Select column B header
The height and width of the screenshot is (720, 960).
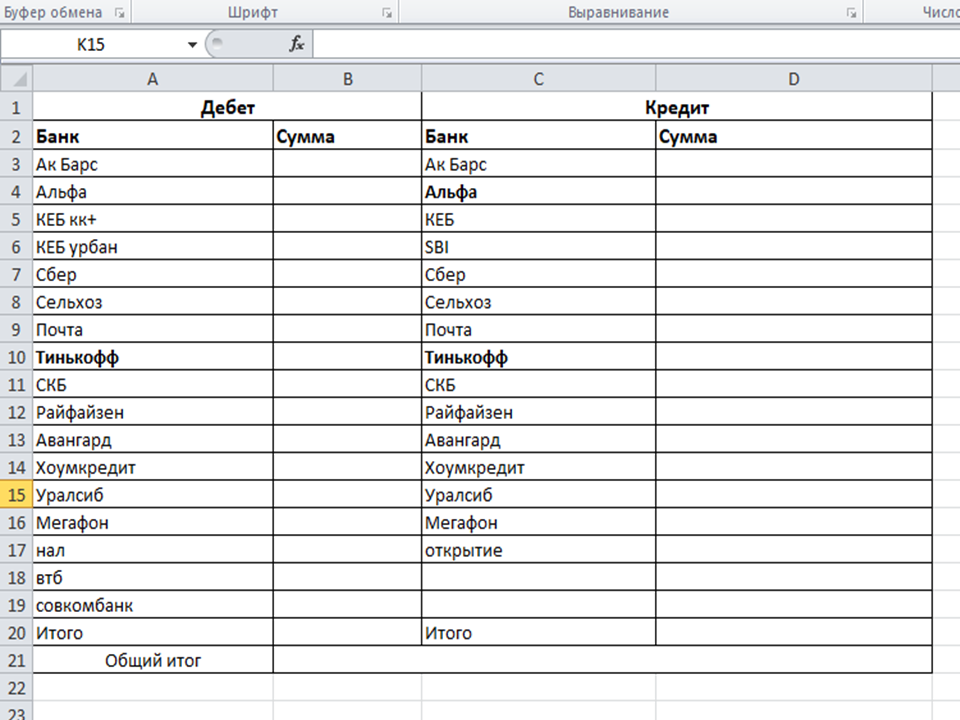pos(347,79)
